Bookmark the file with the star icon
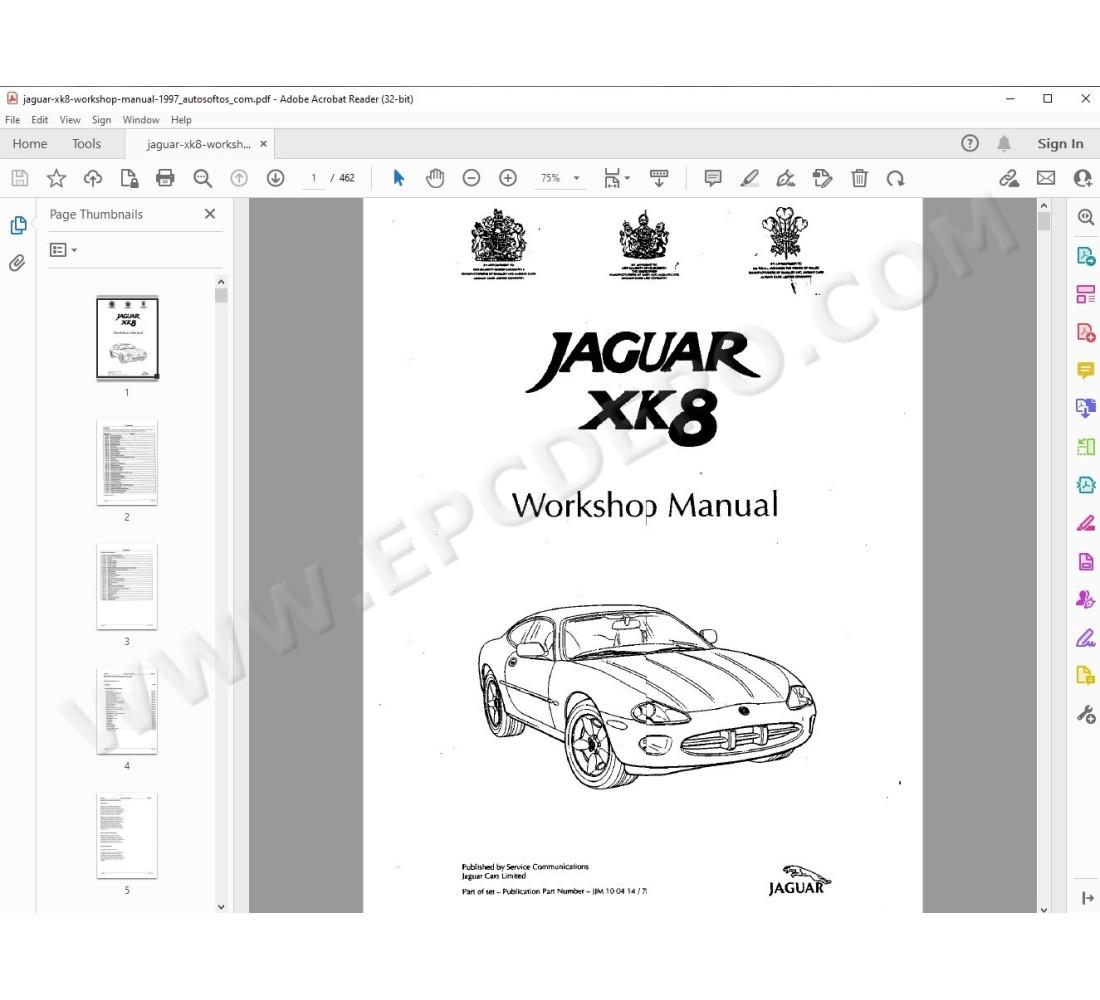This screenshot has width=1100, height=1000. pos(56,178)
